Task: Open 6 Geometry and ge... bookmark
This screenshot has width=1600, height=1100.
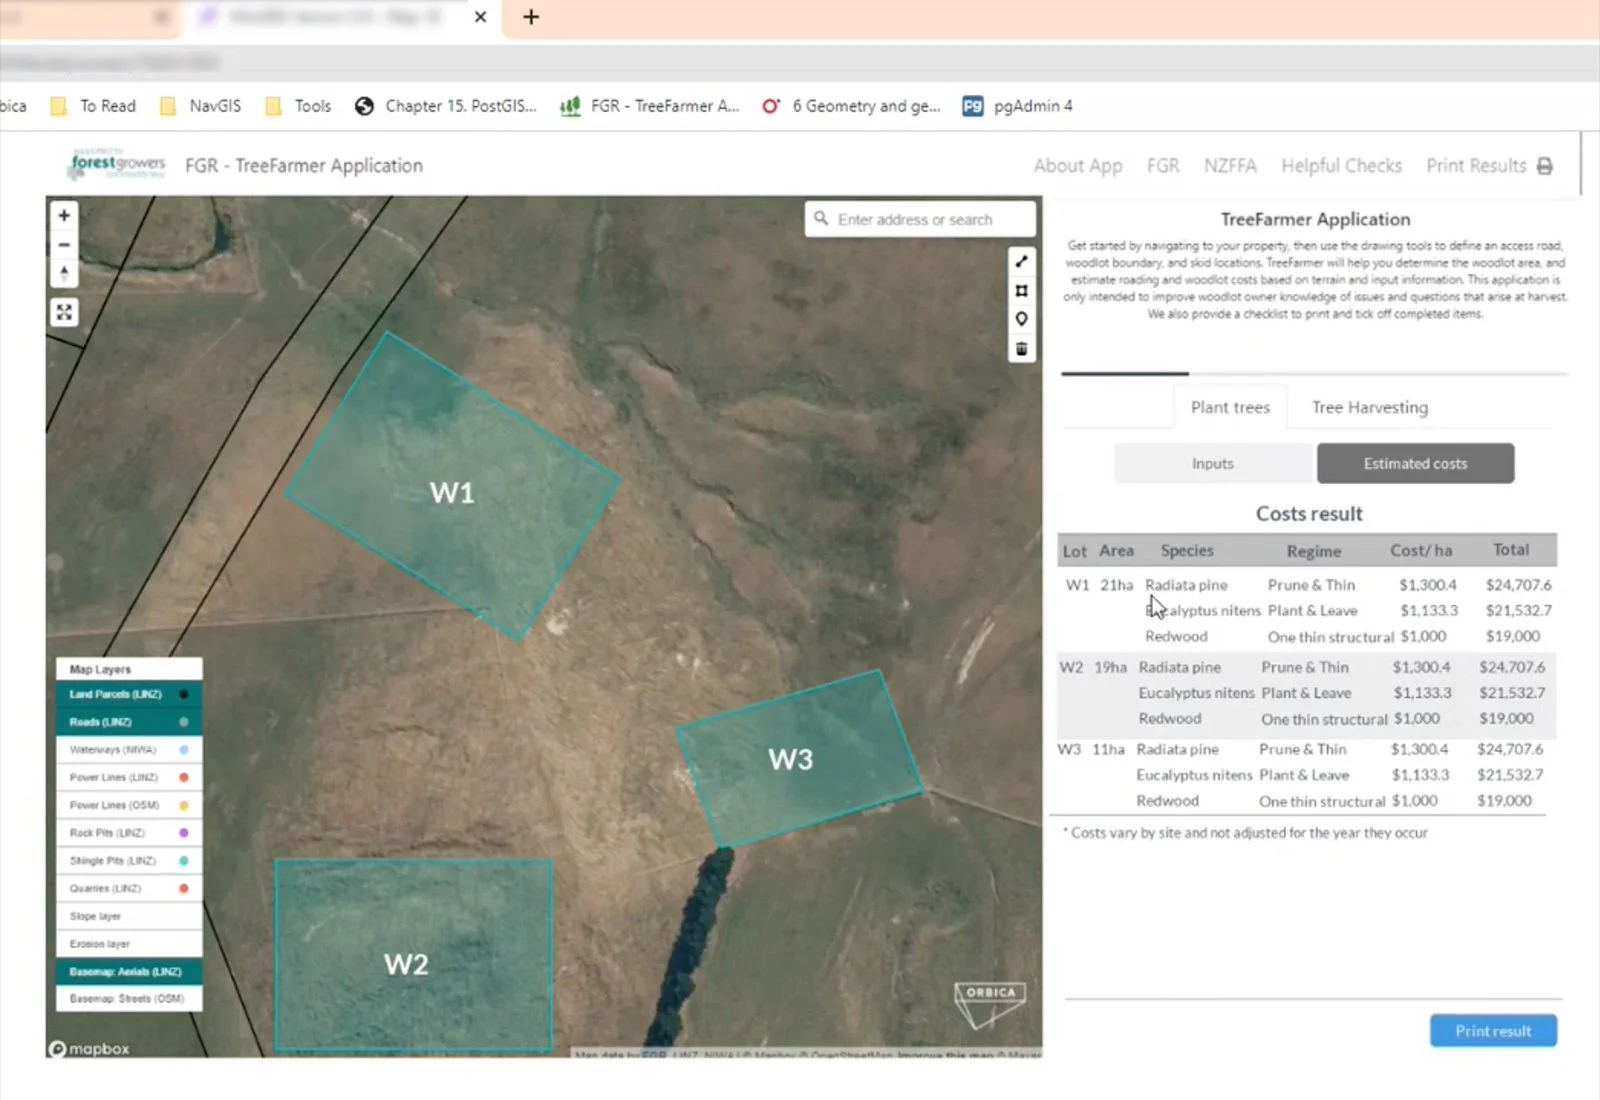Action: point(851,106)
